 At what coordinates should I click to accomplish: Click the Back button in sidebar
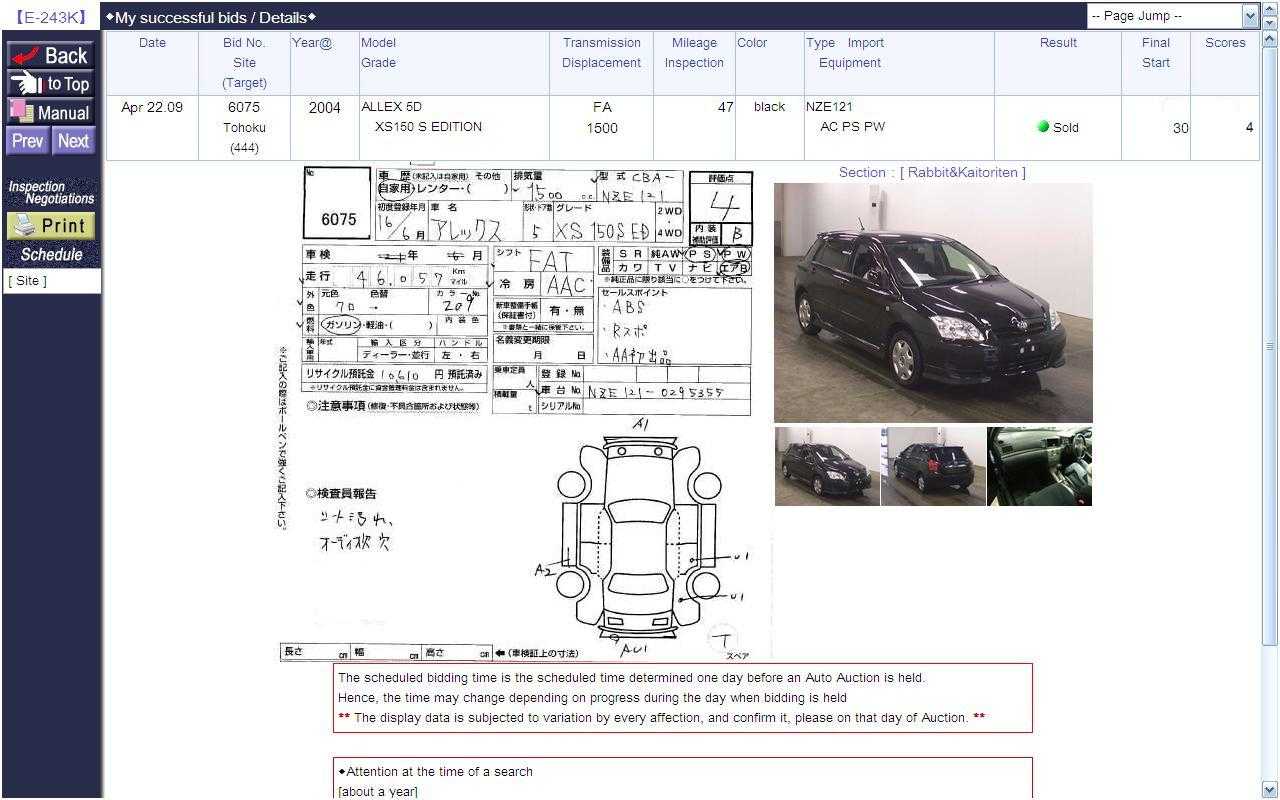51,55
